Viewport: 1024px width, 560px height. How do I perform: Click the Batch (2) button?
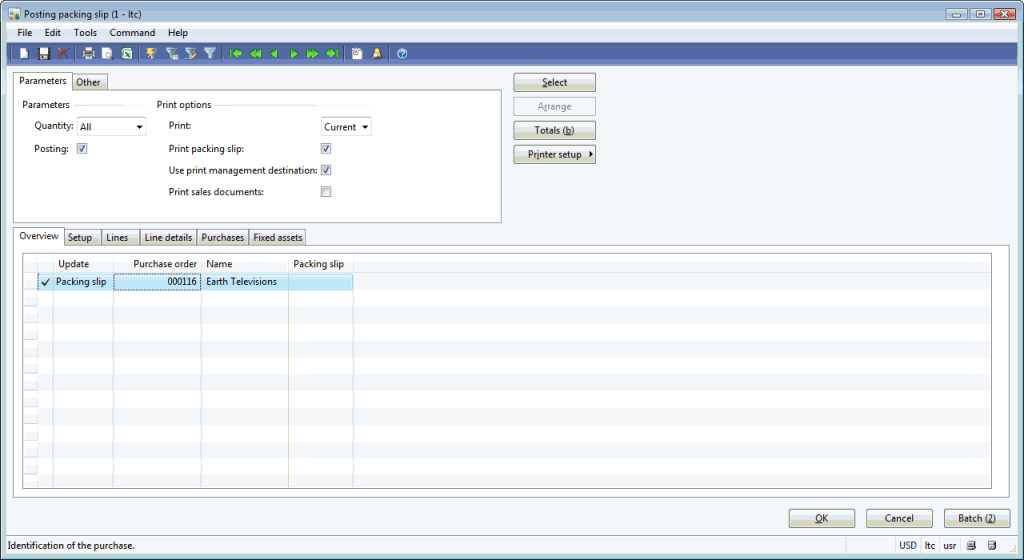click(x=977, y=518)
